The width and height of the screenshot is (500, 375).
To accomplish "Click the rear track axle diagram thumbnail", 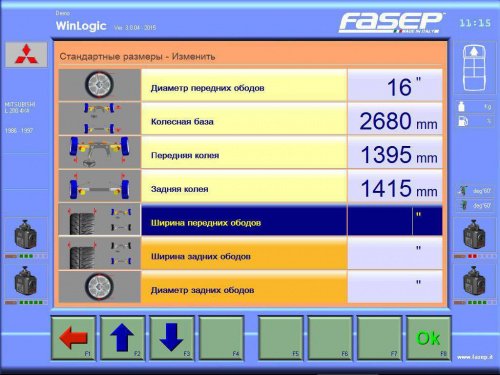I will pyautogui.click(x=100, y=186).
